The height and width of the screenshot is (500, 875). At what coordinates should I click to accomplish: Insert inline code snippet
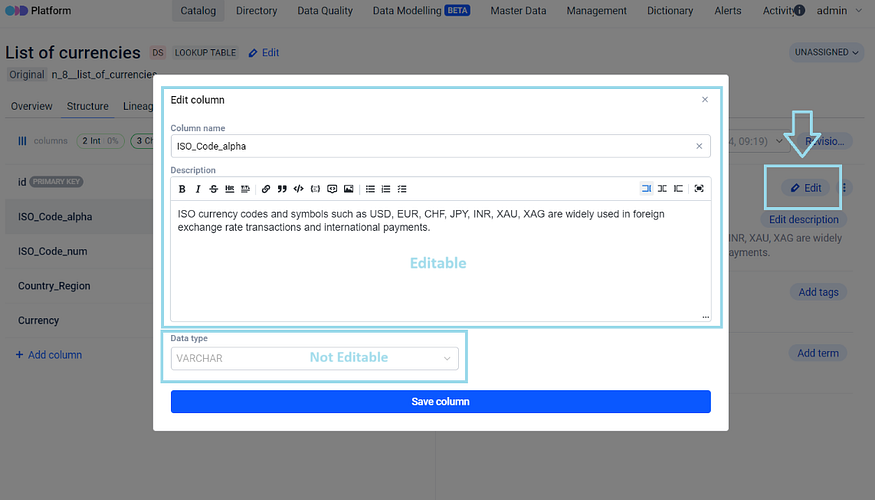pyautogui.click(x=298, y=188)
